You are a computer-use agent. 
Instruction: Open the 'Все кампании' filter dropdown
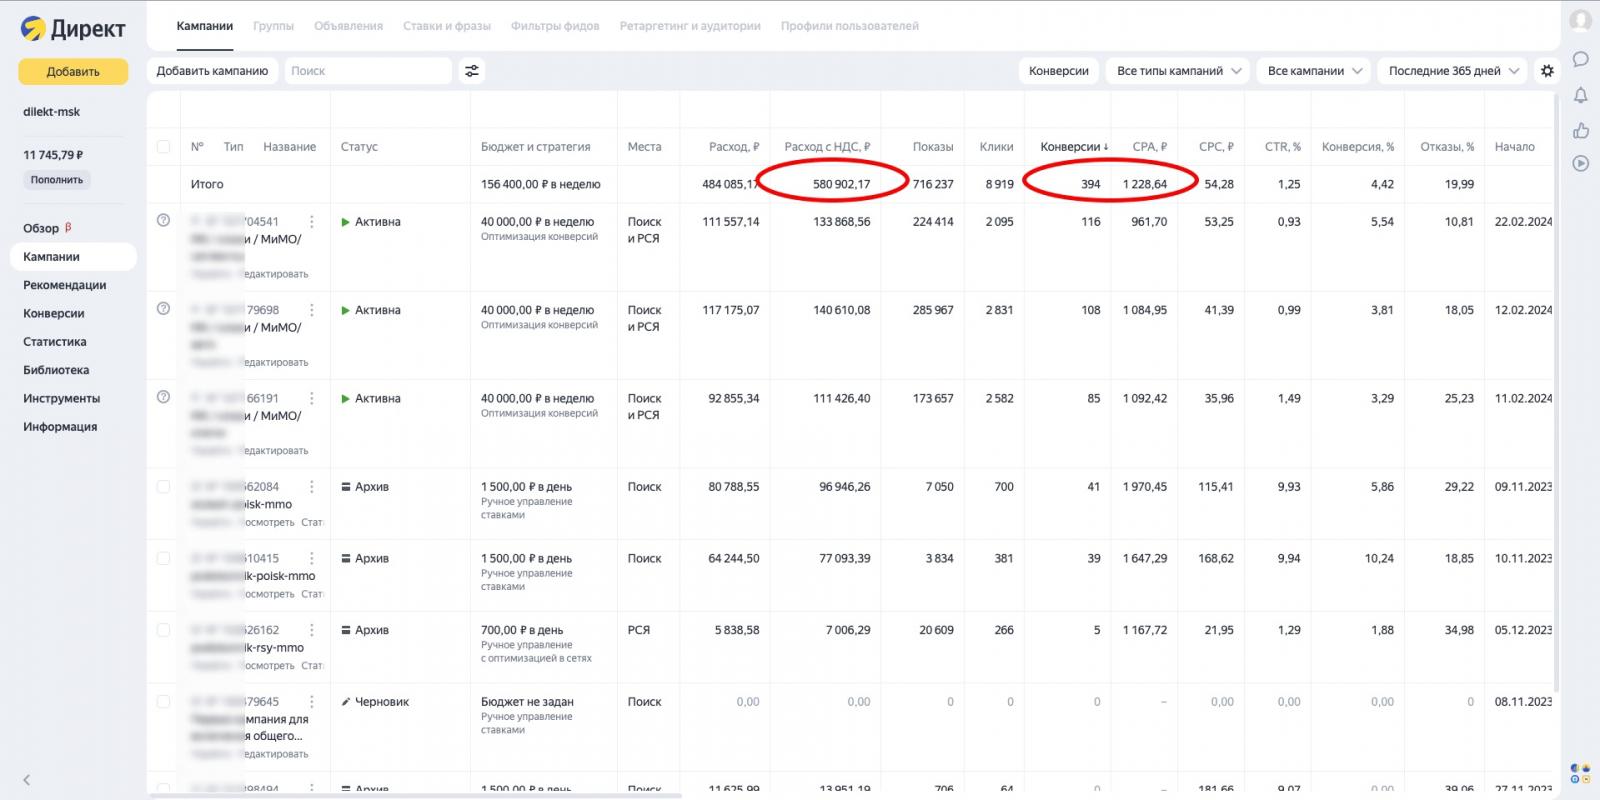point(1314,71)
